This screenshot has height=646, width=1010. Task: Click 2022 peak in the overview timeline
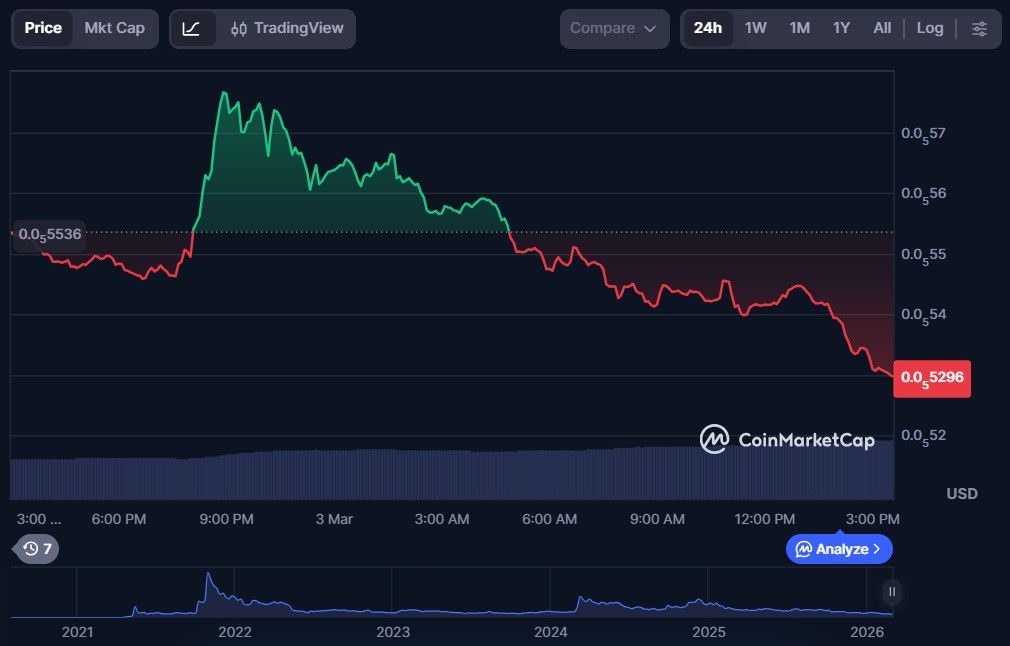pyautogui.click(x=208, y=580)
